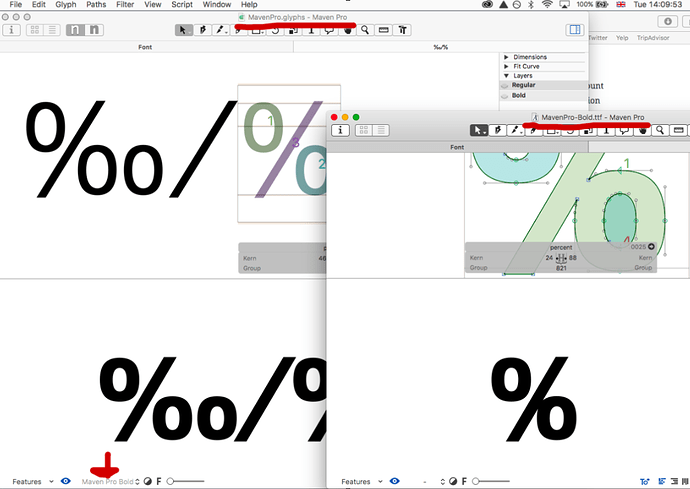Screen dimensions: 690x489
Task: Open the Filter menu
Action: [x=125, y=5]
